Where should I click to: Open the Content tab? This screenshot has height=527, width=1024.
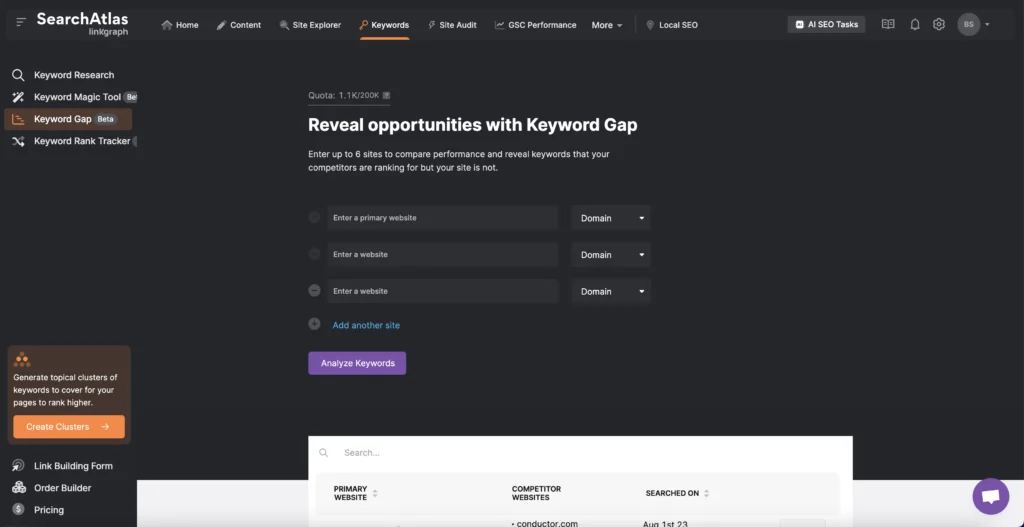[239, 25]
